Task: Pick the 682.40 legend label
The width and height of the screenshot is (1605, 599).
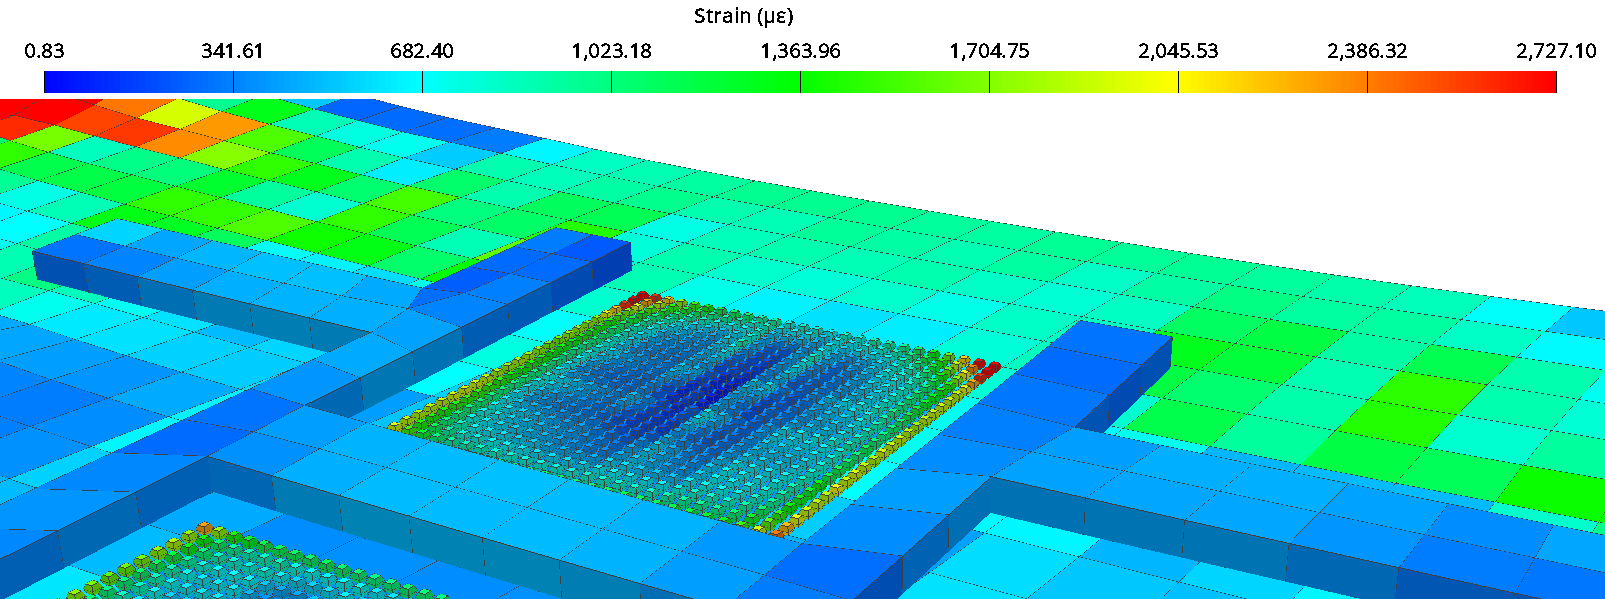Action: coord(422,51)
